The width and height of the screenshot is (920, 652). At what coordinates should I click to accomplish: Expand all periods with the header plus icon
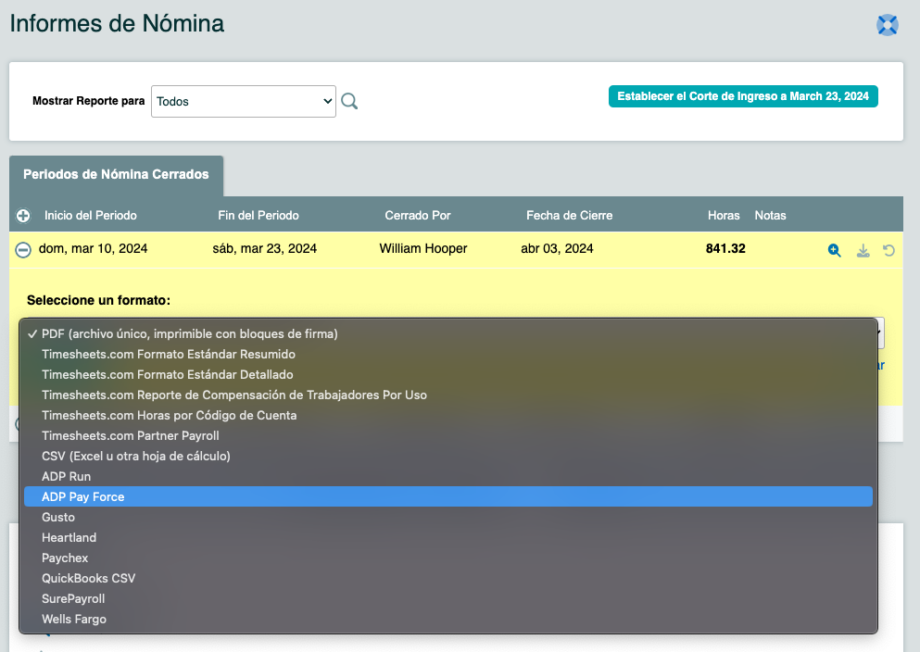(23, 216)
